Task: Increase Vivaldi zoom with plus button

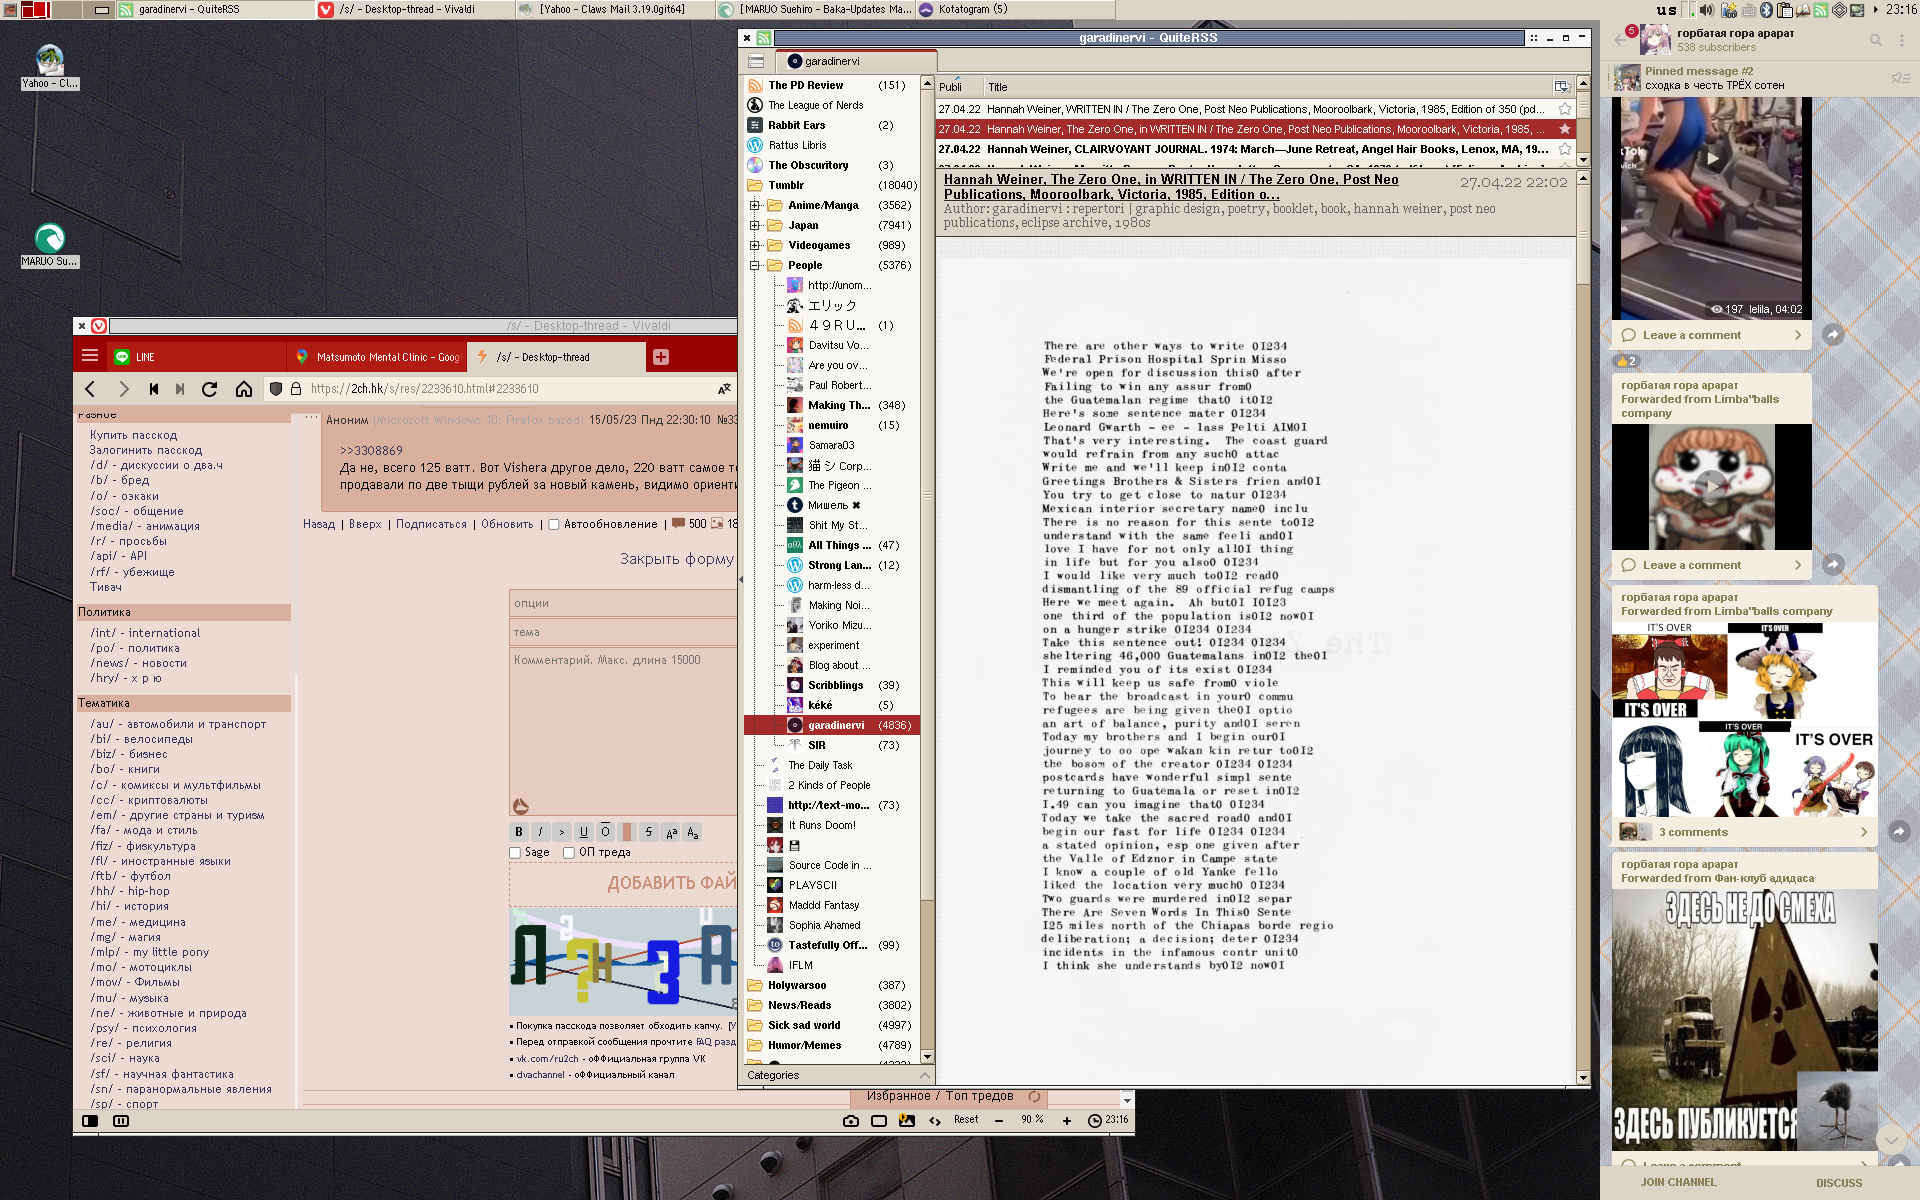Action: pos(1067,1121)
